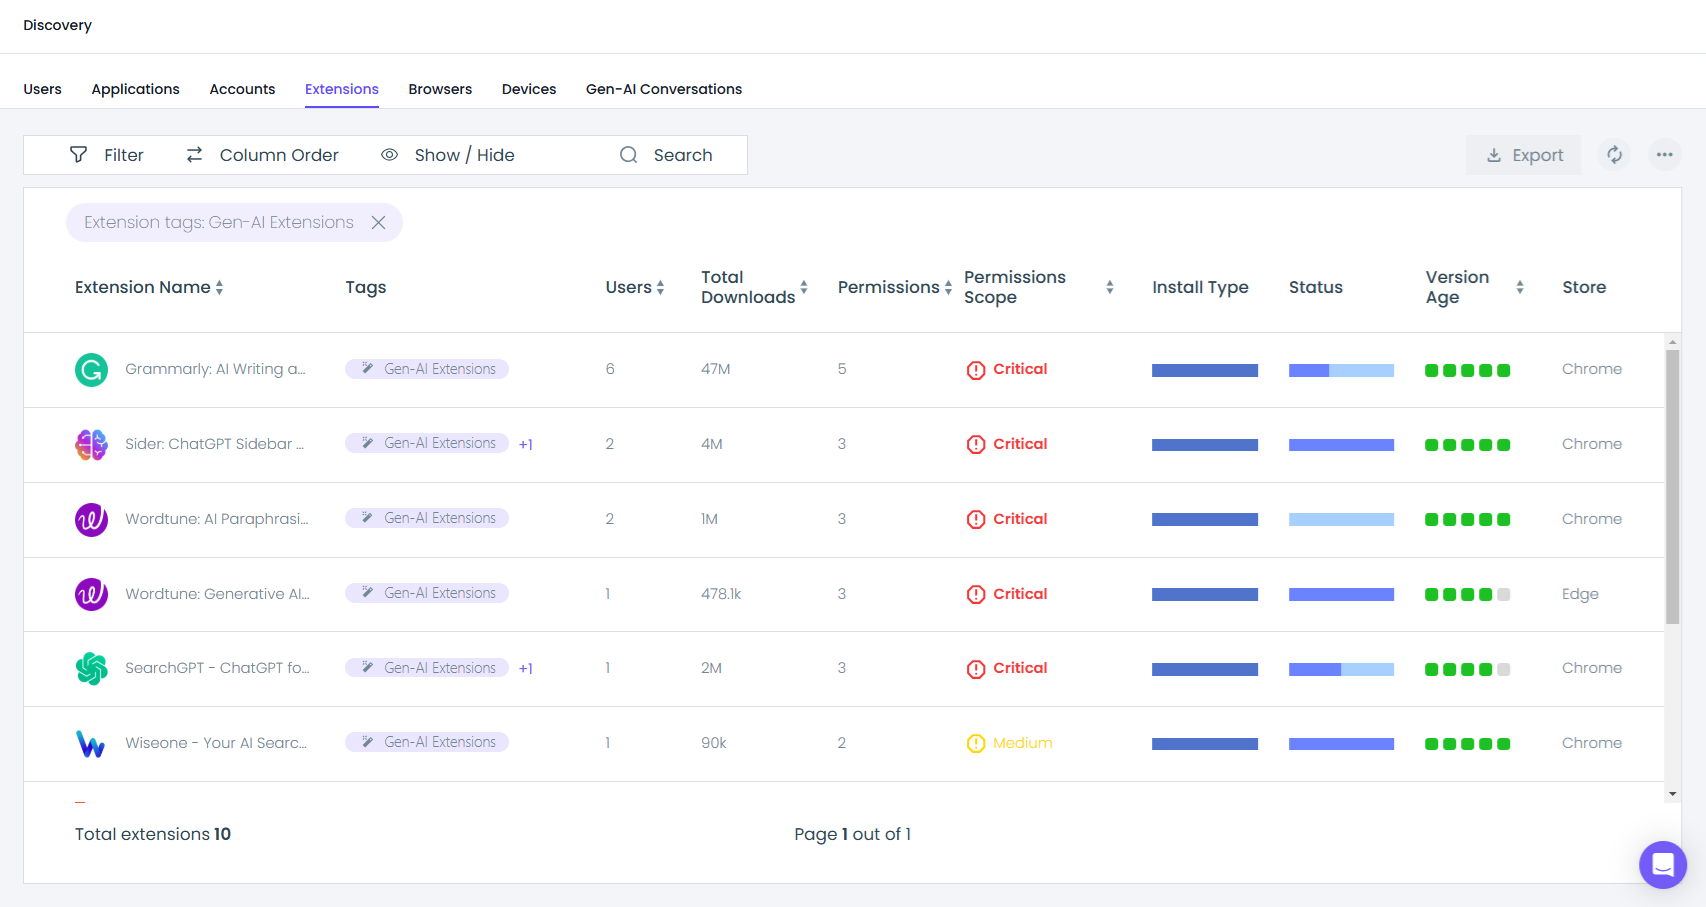Open Sider: ChatGPT Sidebar extension name
1706x907 pixels.
point(214,444)
